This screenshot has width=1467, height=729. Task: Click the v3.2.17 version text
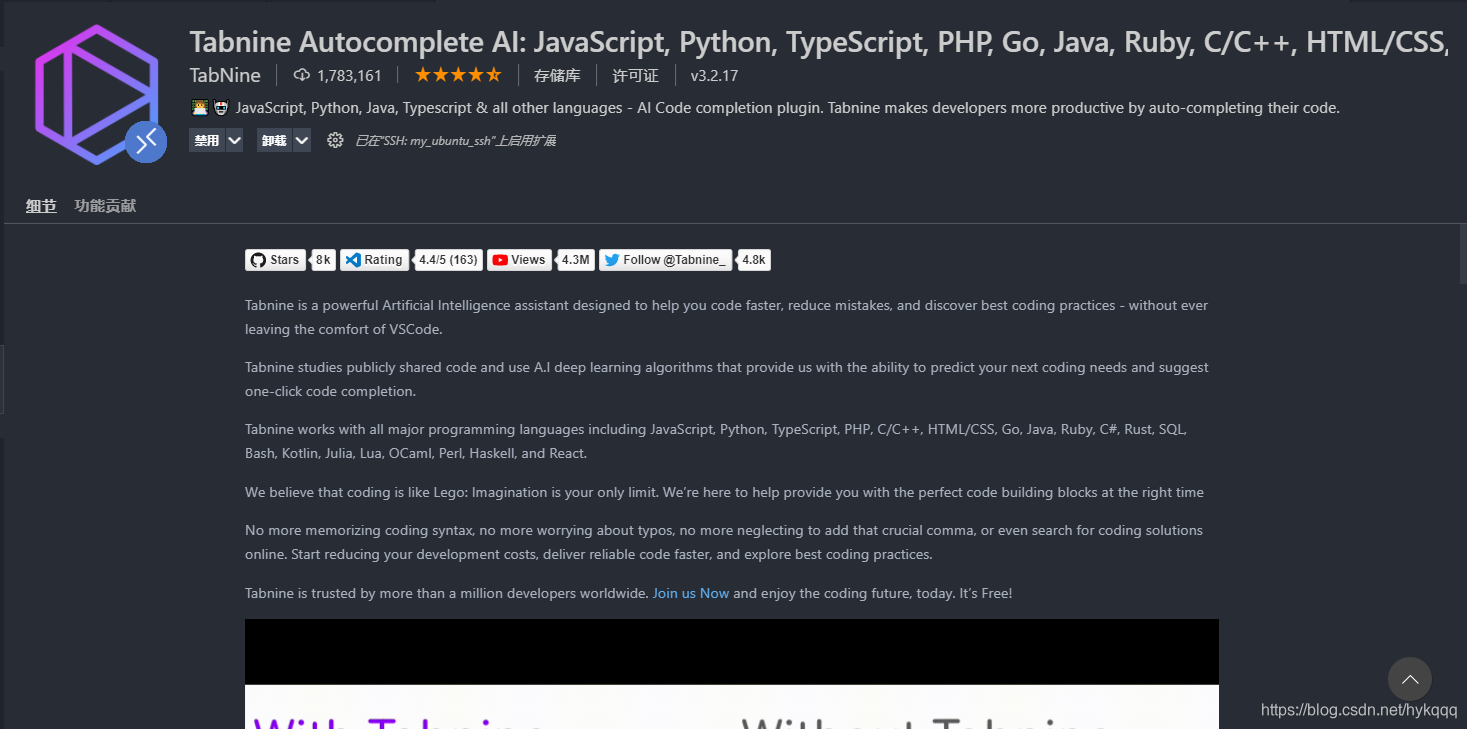714,75
